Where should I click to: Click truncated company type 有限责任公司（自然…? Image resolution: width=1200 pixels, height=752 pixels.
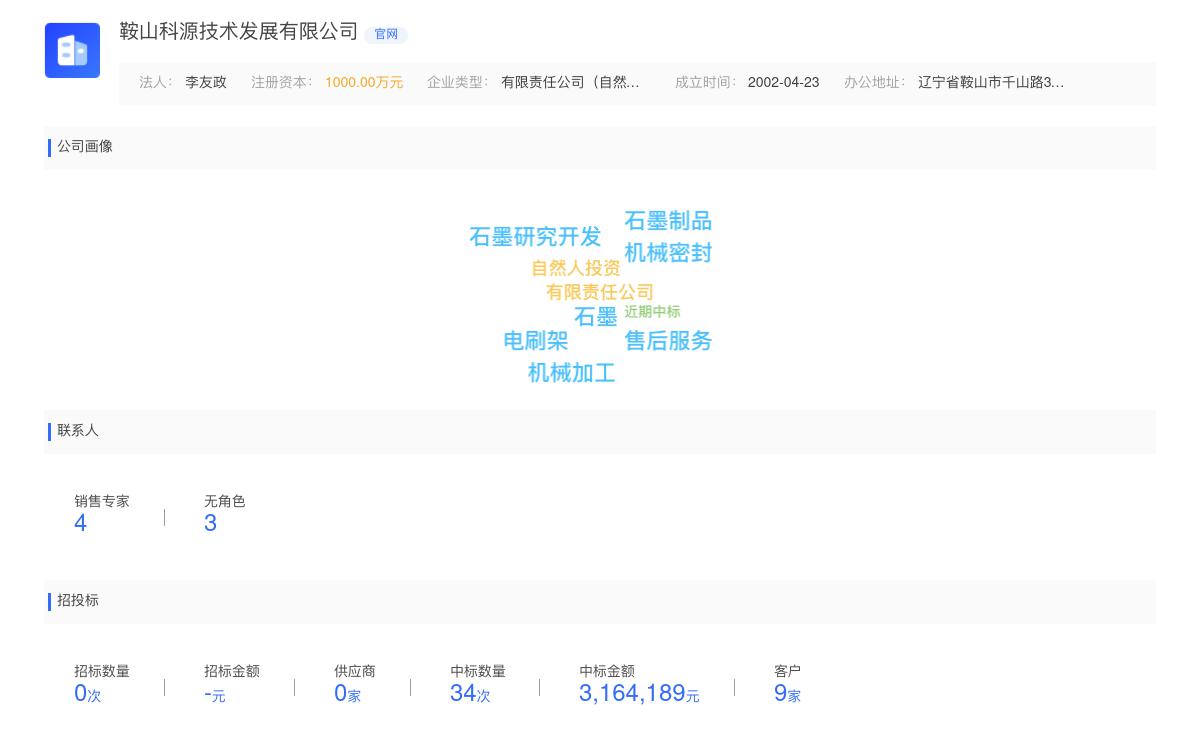570,83
